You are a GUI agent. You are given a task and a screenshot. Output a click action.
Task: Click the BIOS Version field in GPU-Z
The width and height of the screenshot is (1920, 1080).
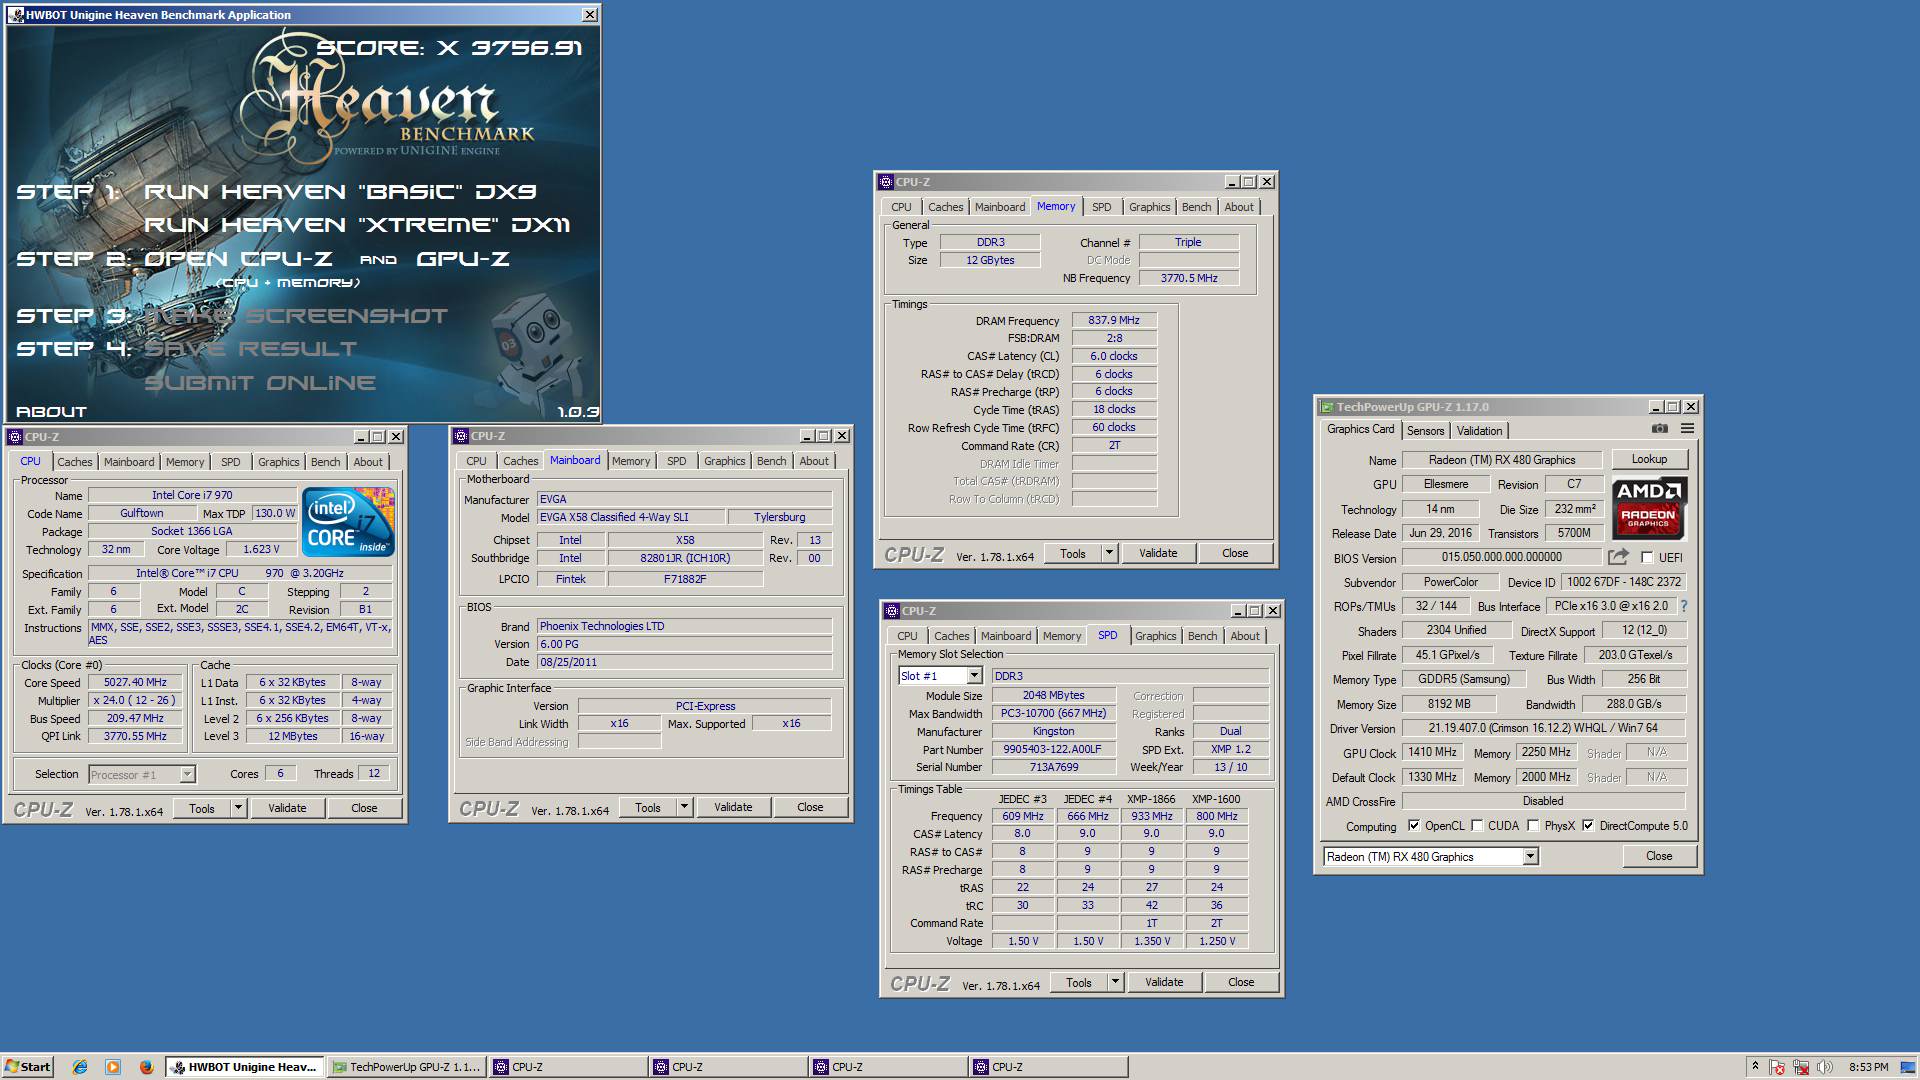1501,557
